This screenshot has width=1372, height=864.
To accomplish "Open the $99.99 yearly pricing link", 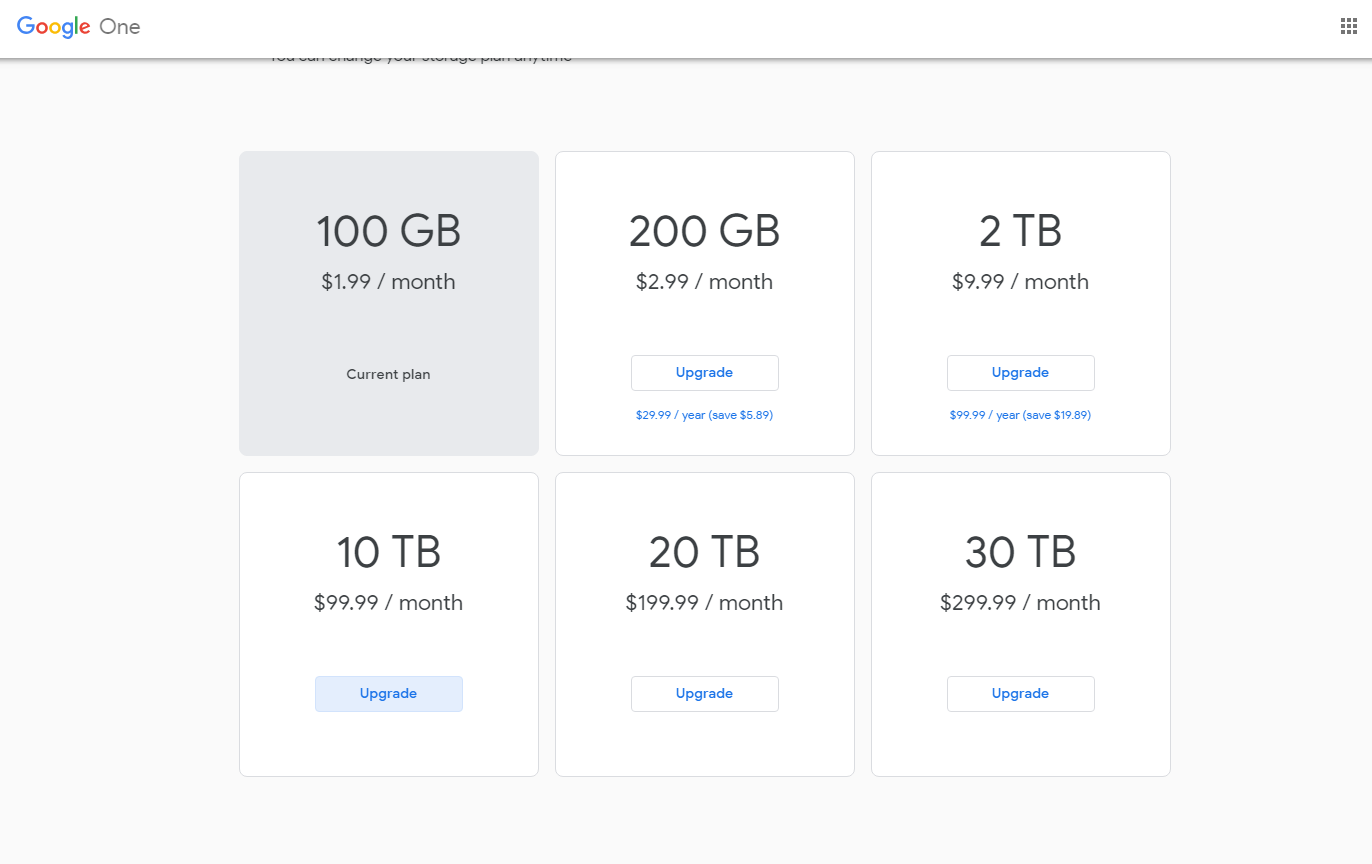I will point(1020,414).
